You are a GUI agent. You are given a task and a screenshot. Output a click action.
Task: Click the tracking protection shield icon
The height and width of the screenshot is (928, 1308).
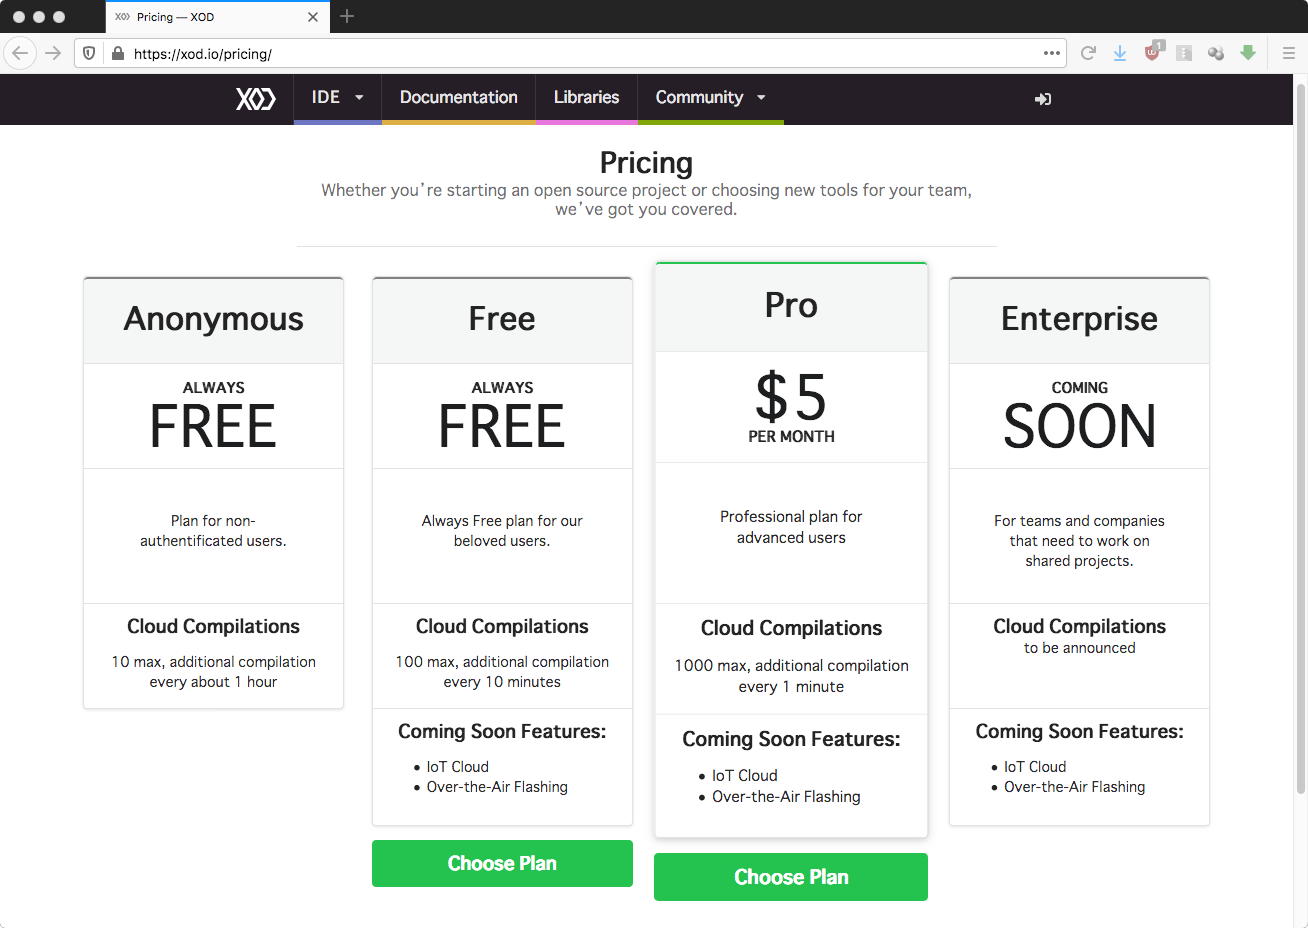[x=89, y=54]
